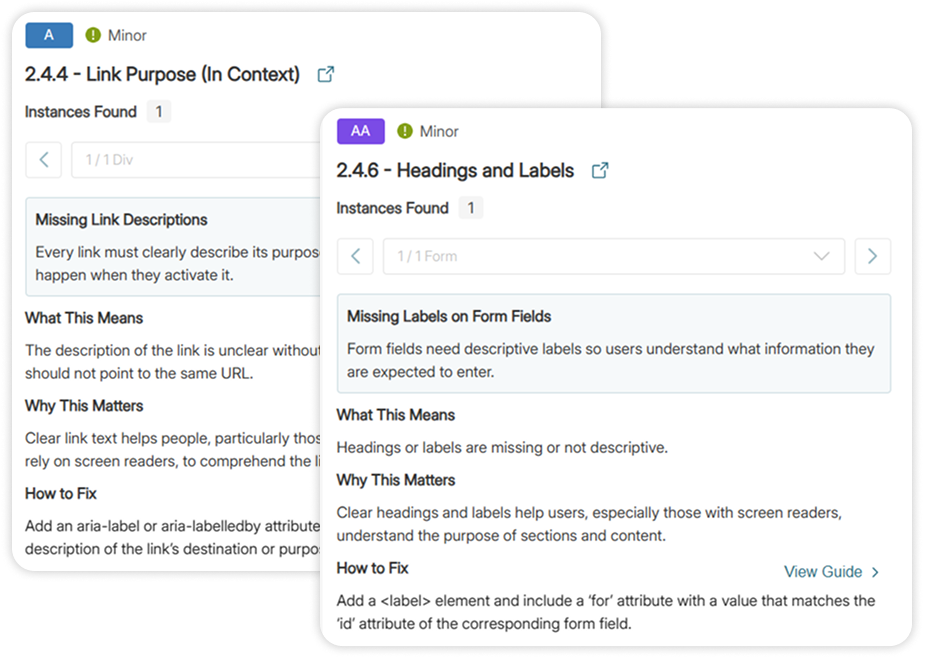Viewport: 925px width, 659px height.
Task: Click the blue A conformance level badge
Action: click(49, 35)
